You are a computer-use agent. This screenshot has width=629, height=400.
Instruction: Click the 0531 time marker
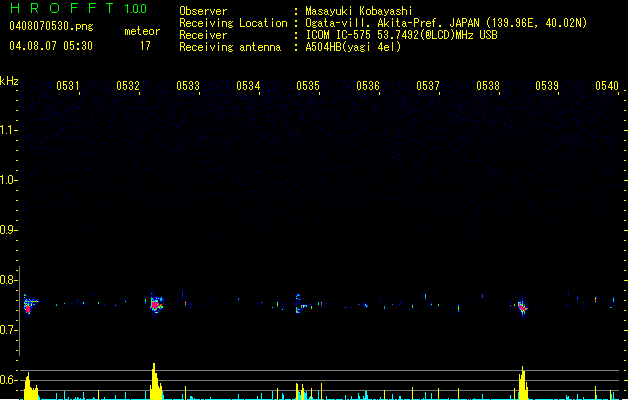click(68, 86)
